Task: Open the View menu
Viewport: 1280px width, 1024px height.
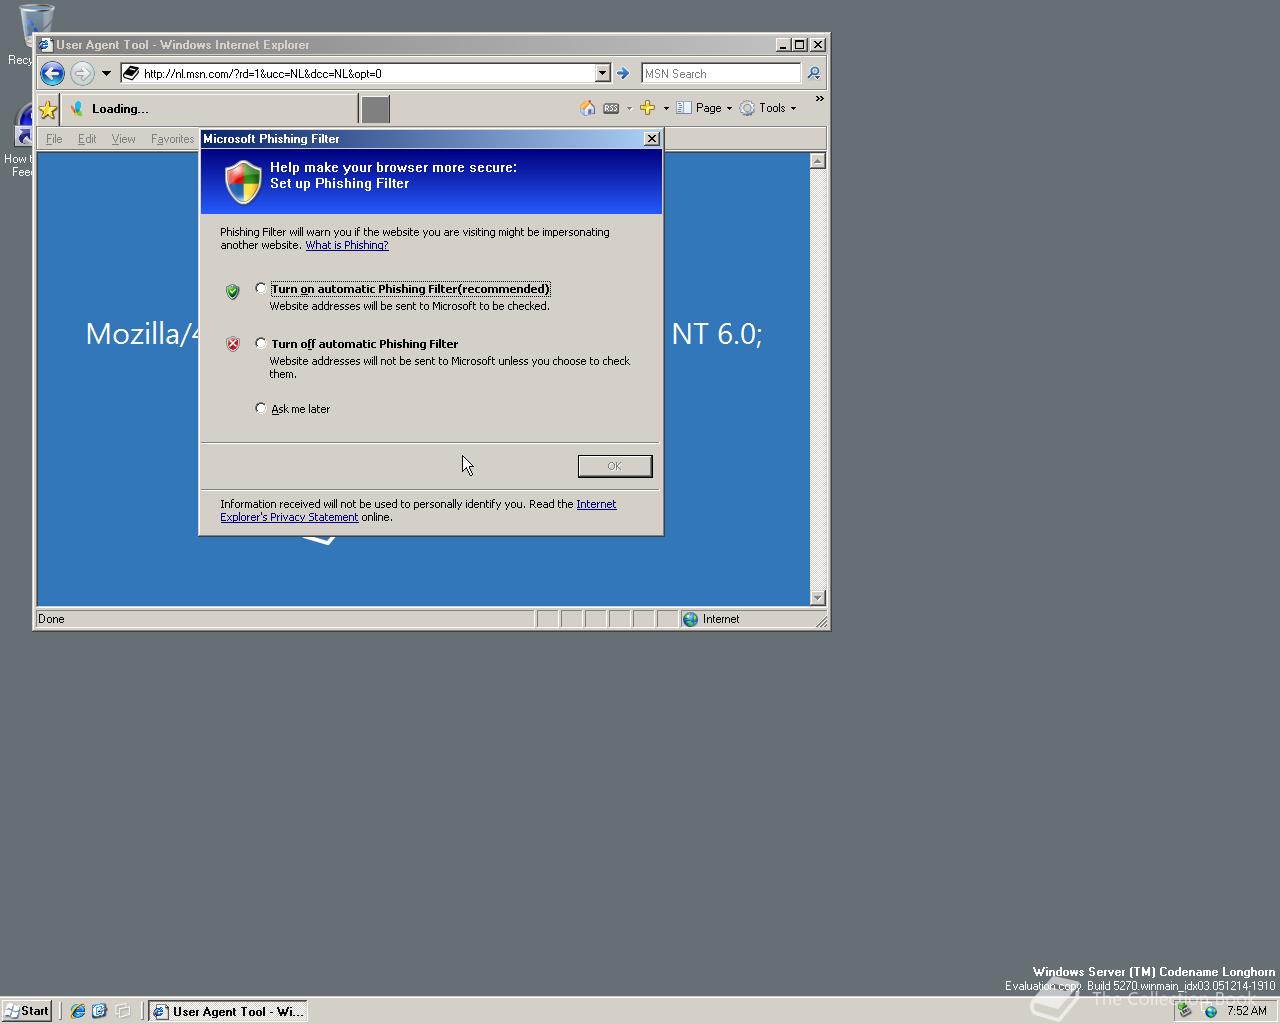Action: click(123, 139)
